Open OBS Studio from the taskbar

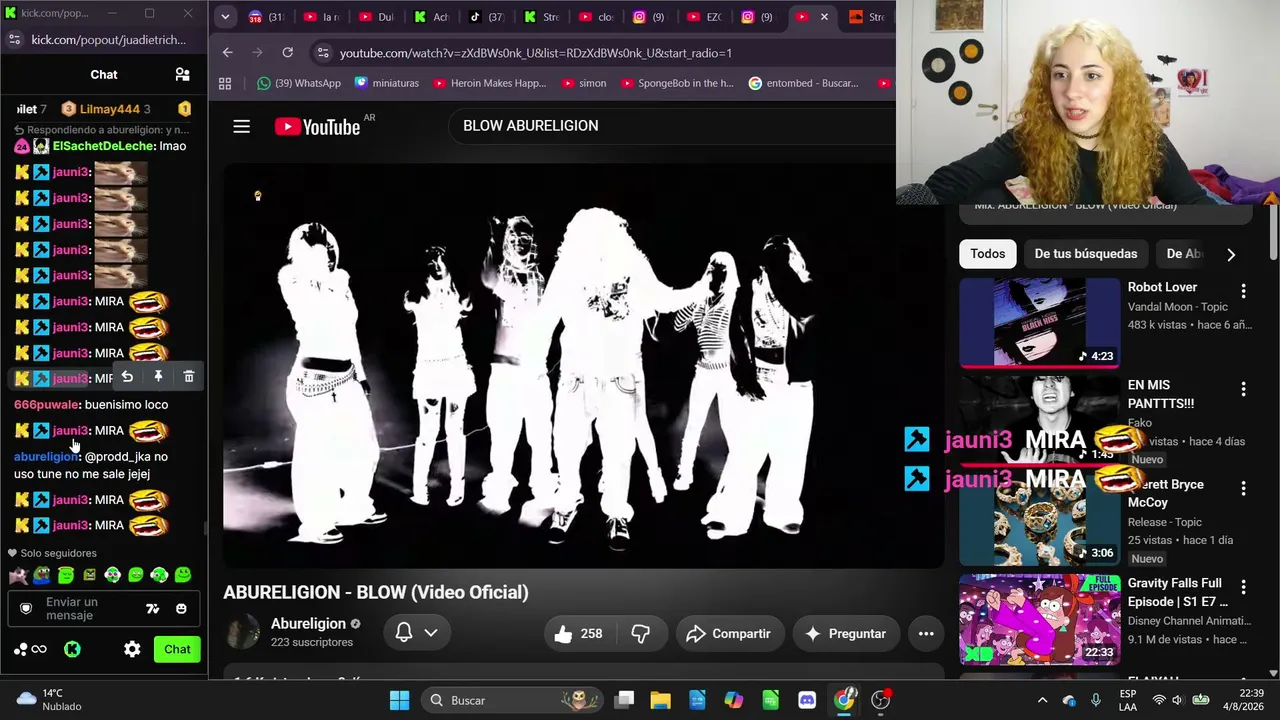point(881,700)
